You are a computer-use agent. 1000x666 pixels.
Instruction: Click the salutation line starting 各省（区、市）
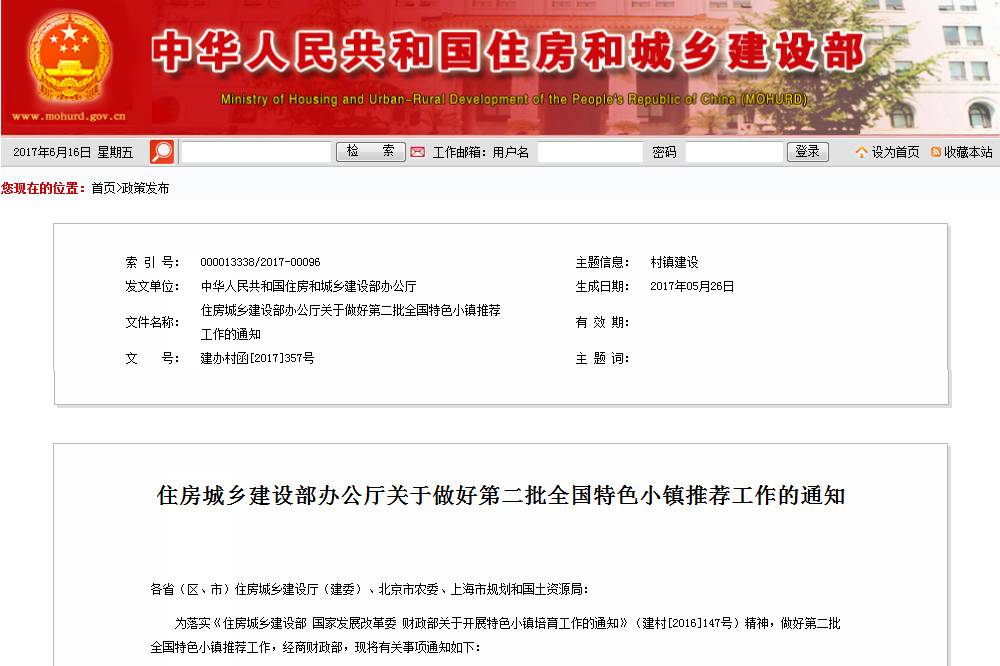click(x=369, y=589)
